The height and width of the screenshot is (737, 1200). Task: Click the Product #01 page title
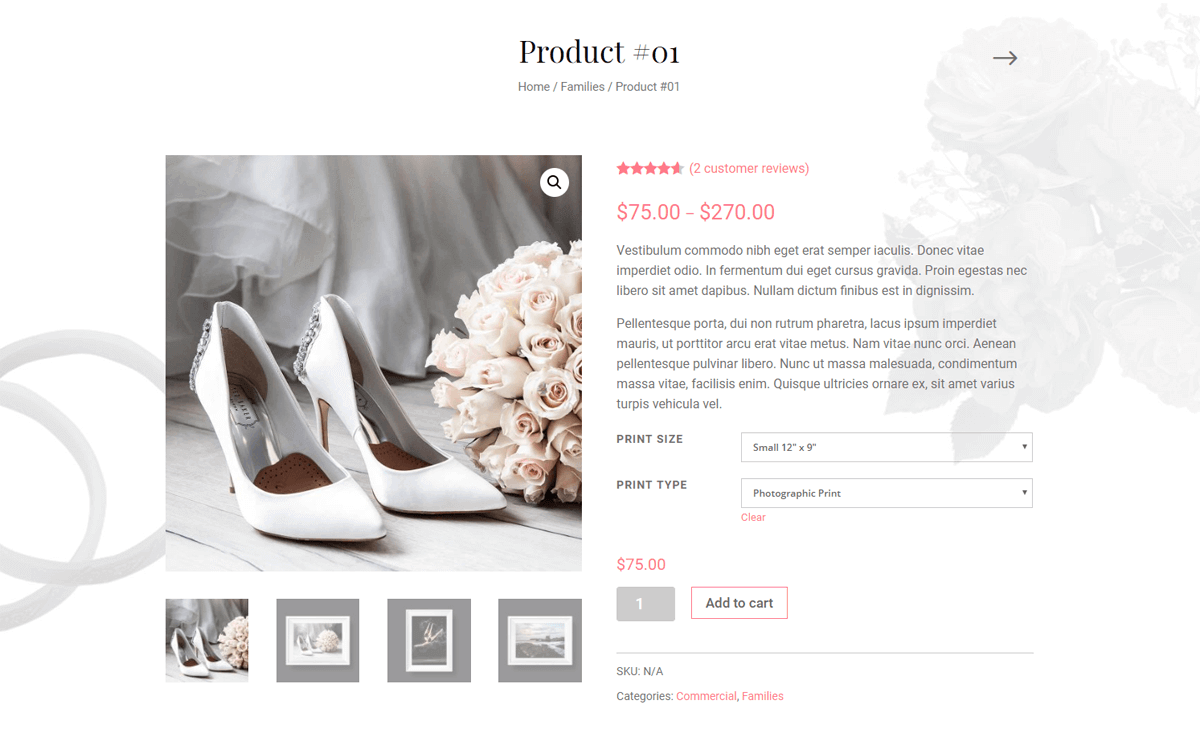pos(599,51)
